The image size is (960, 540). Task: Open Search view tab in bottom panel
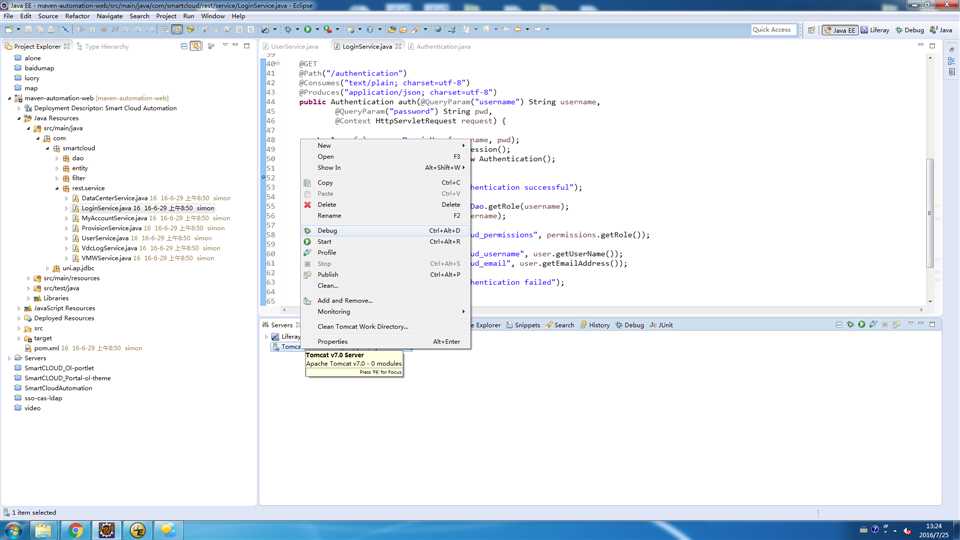(x=560, y=325)
